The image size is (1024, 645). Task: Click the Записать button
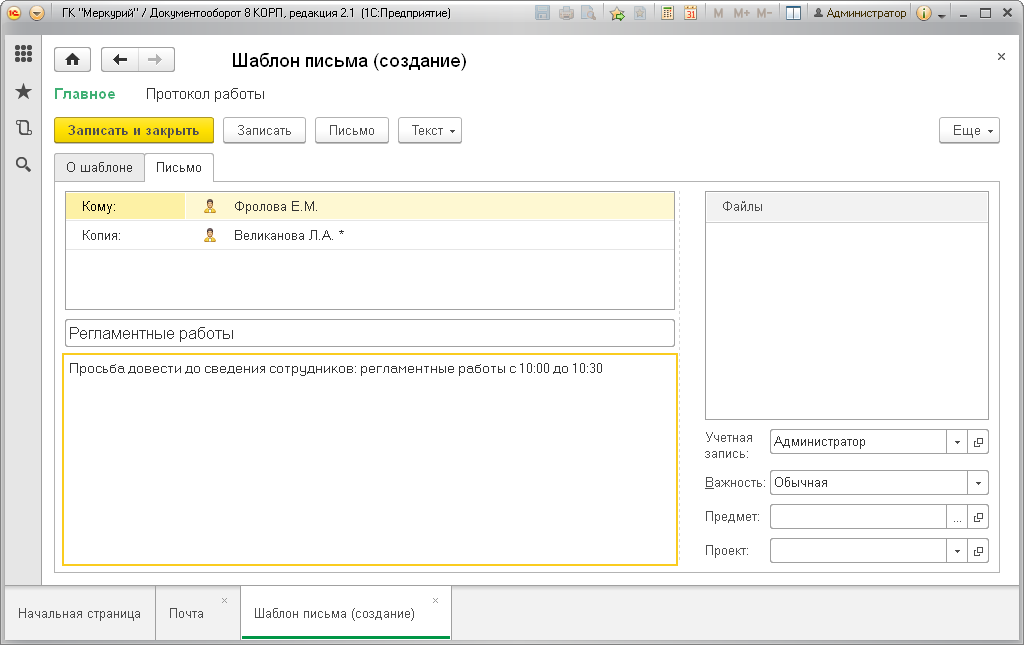[x=264, y=131]
